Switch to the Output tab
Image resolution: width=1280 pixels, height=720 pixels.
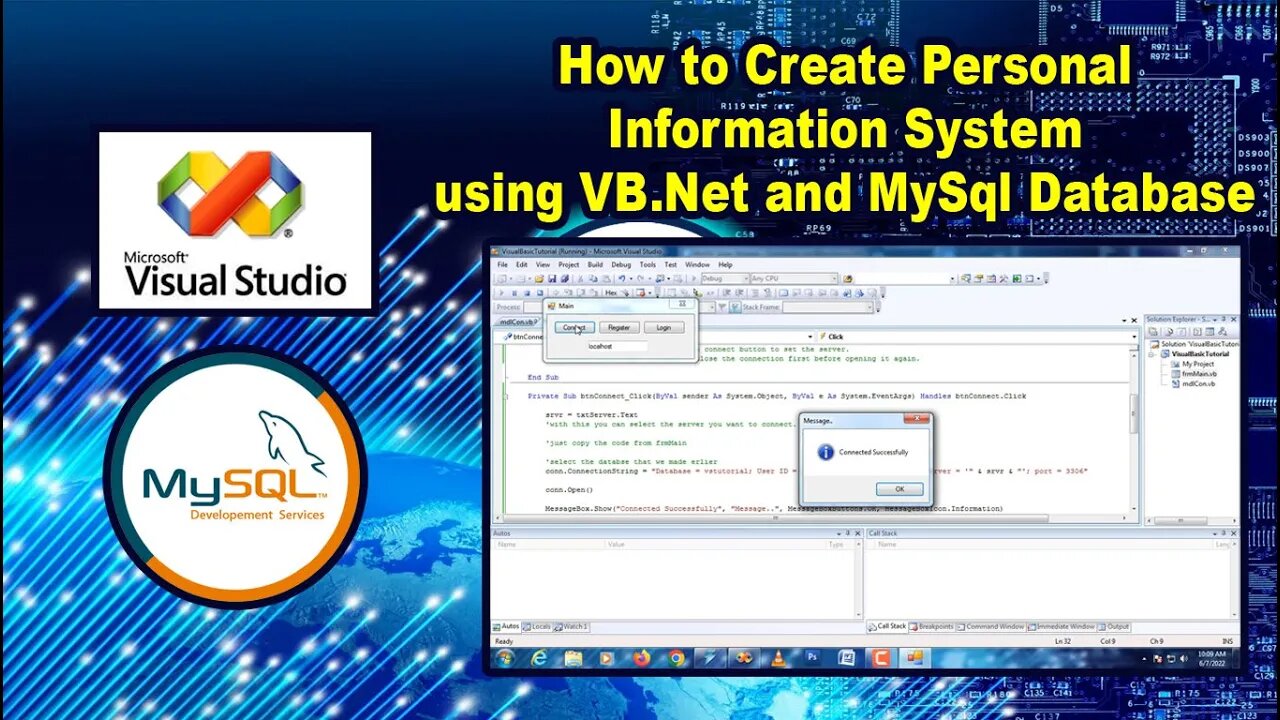tap(1115, 626)
